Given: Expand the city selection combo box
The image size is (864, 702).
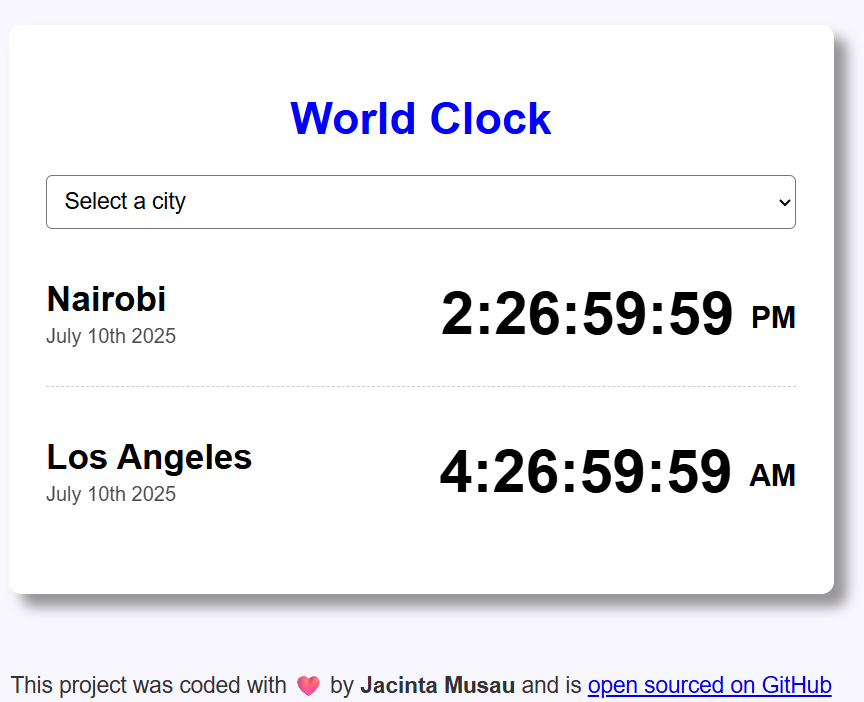Looking at the screenshot, I should [x=420, y=202].
